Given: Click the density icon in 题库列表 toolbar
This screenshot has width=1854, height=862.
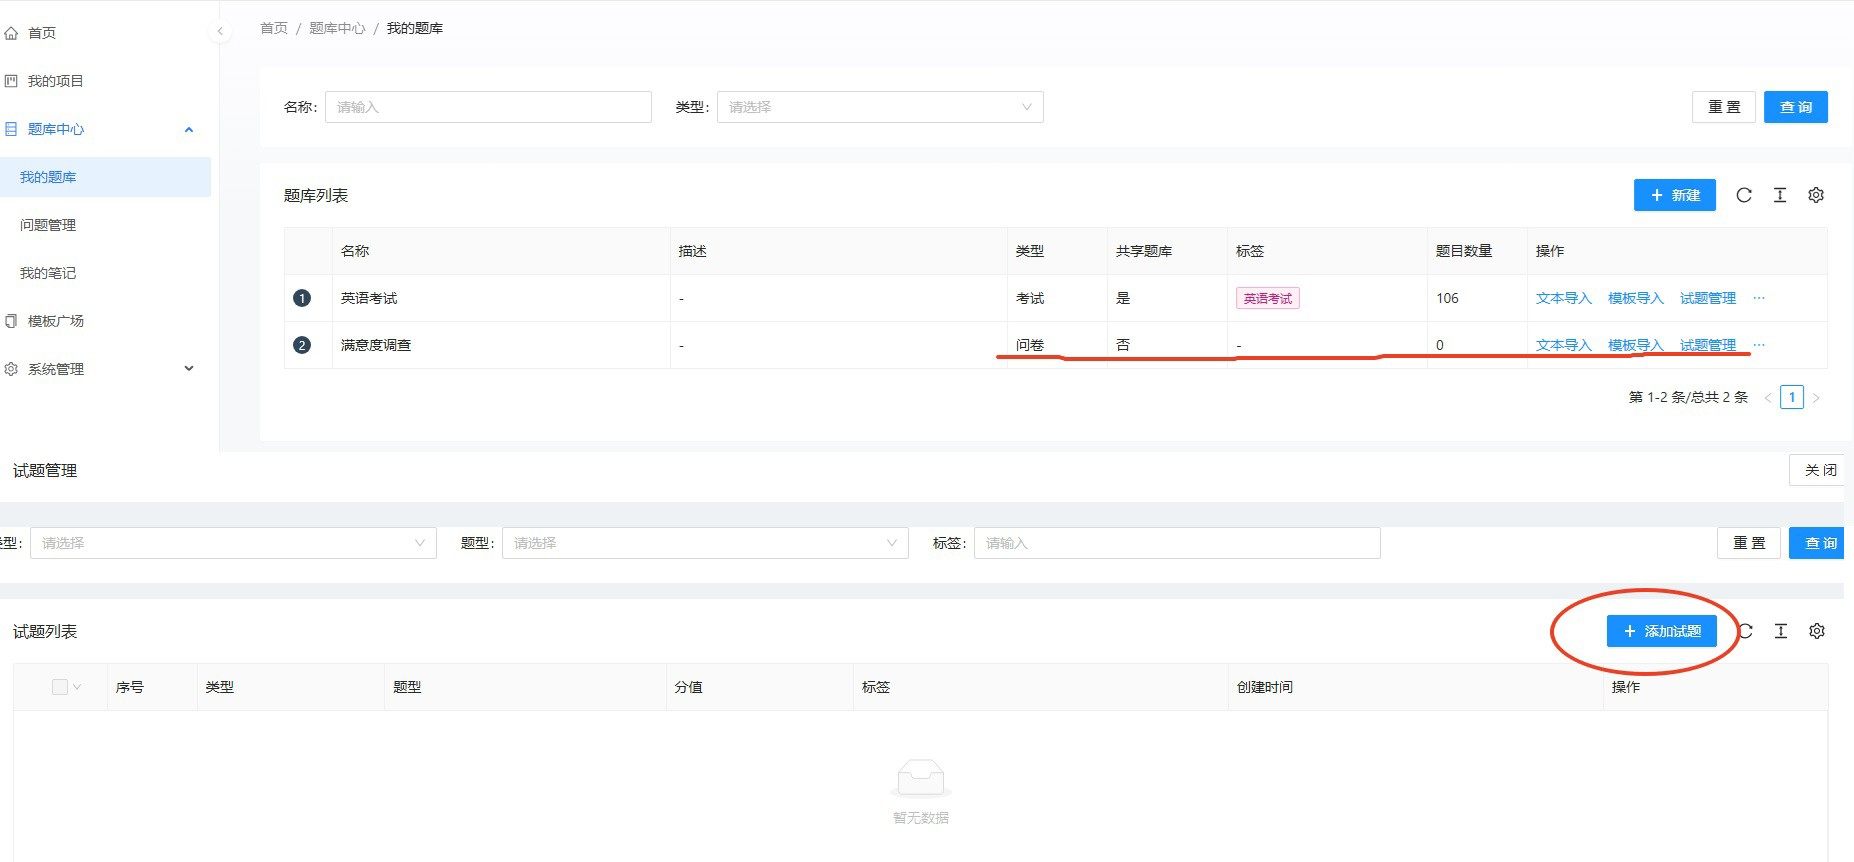Looking at the screenshot, I should [1780, 195].
